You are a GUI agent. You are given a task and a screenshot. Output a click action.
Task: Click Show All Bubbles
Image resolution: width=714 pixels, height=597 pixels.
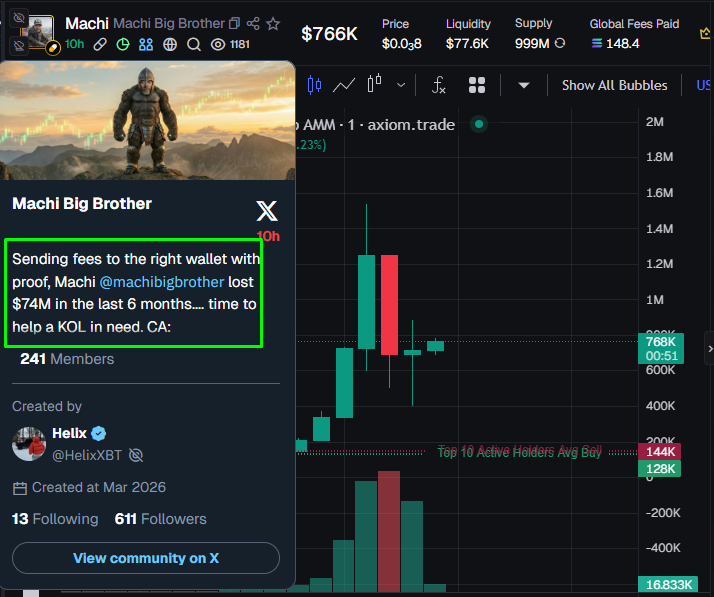pos(614,85)
